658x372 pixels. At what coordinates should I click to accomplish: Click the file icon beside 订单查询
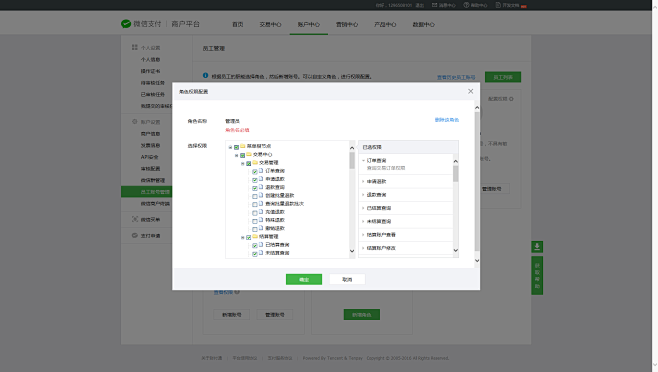coord(261,171)
